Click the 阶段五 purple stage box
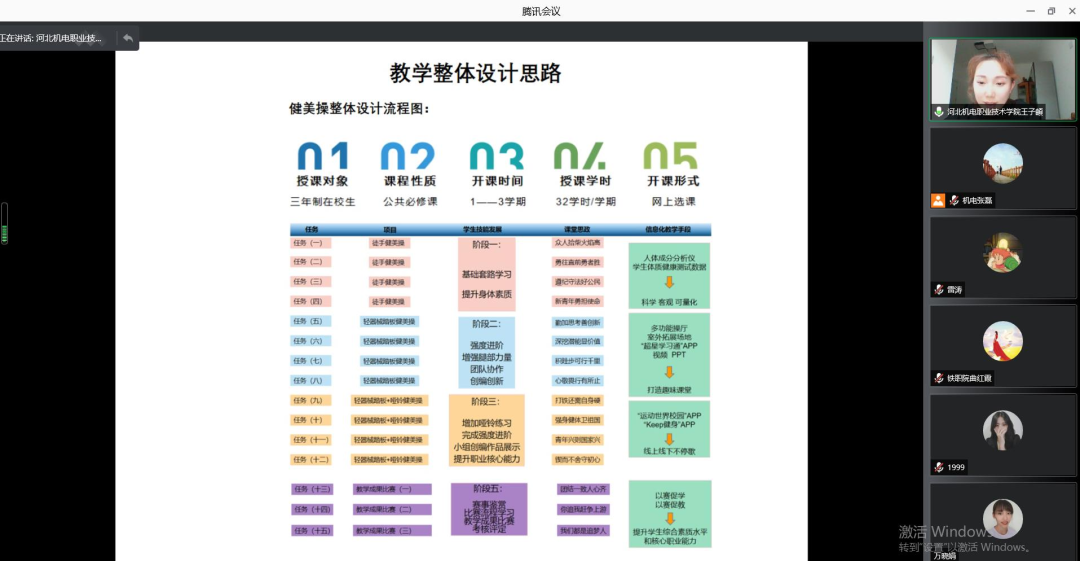1080x561 pixels. pyautogui.click(x=489, y=509)
